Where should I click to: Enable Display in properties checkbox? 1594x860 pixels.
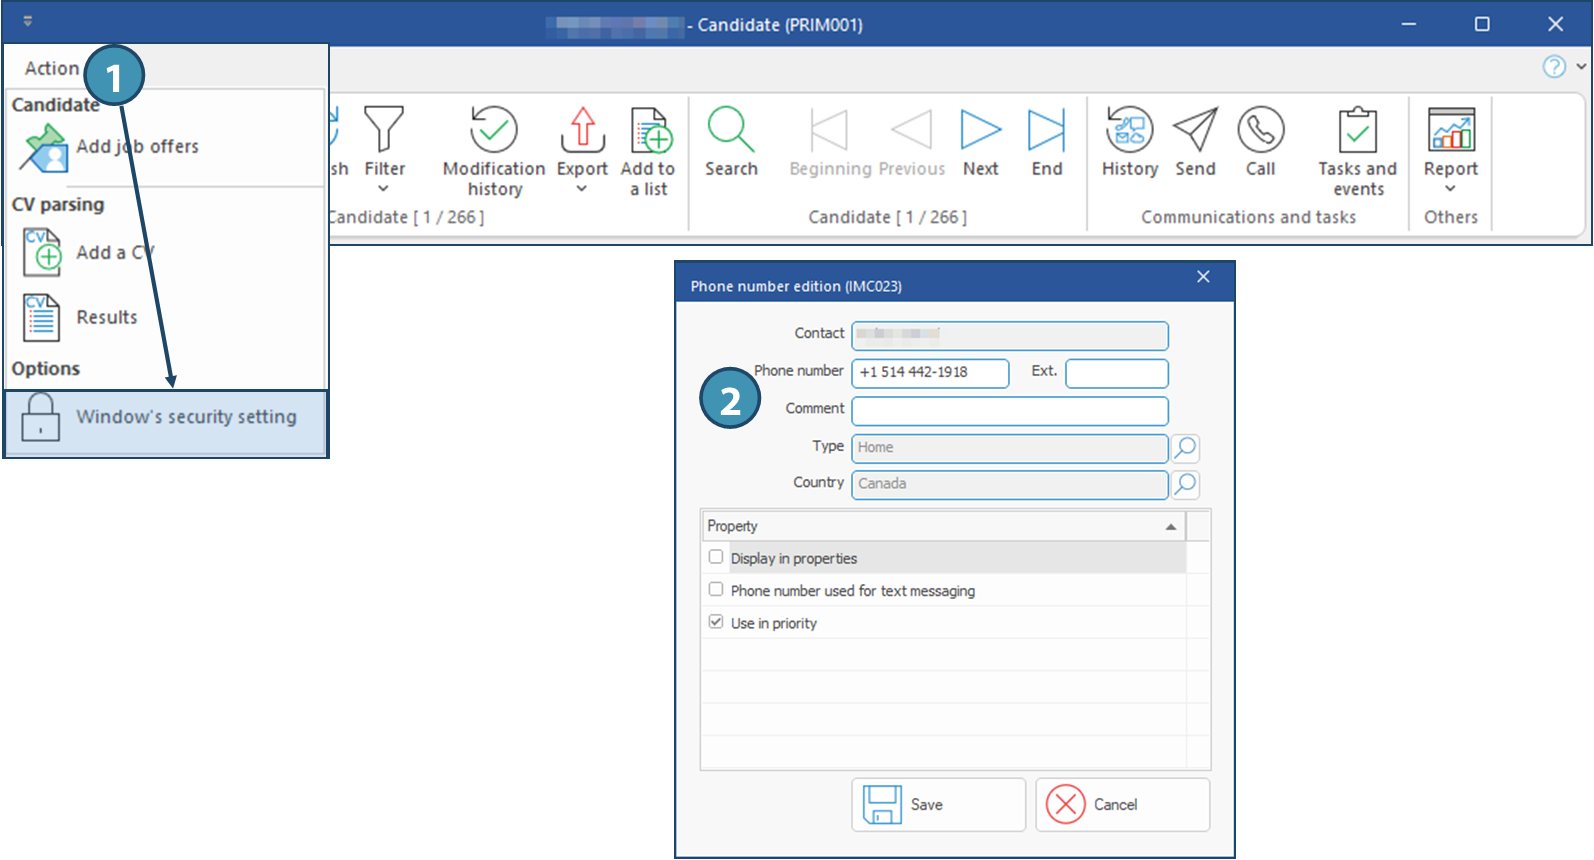tap(716, 557)
